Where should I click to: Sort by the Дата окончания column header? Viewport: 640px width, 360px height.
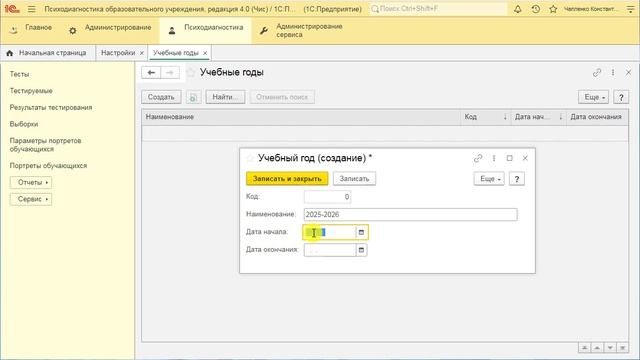click(x=597, y=117)
